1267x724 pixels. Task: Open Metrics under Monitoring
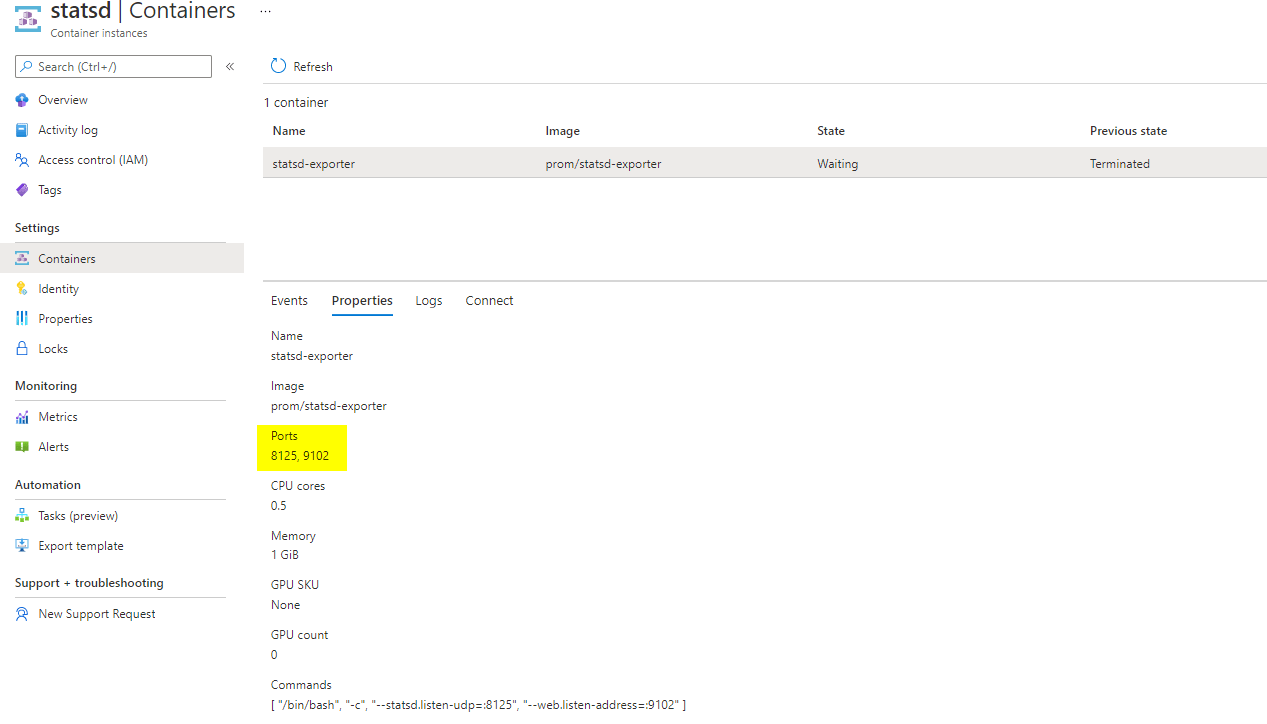click(x=57, y=416)
